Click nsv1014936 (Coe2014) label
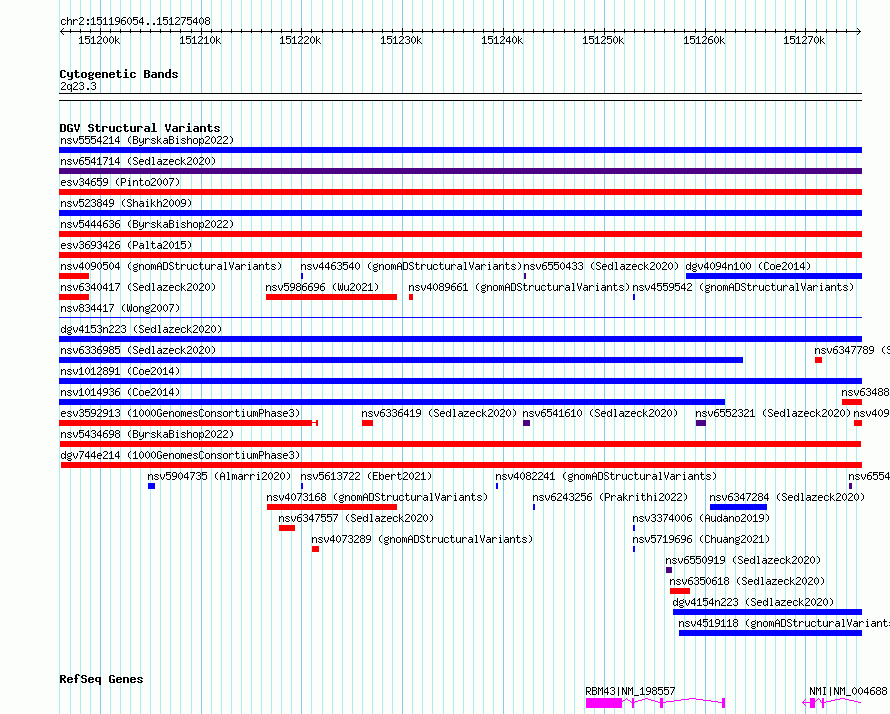The image size is (890, 714). (120, 392)
